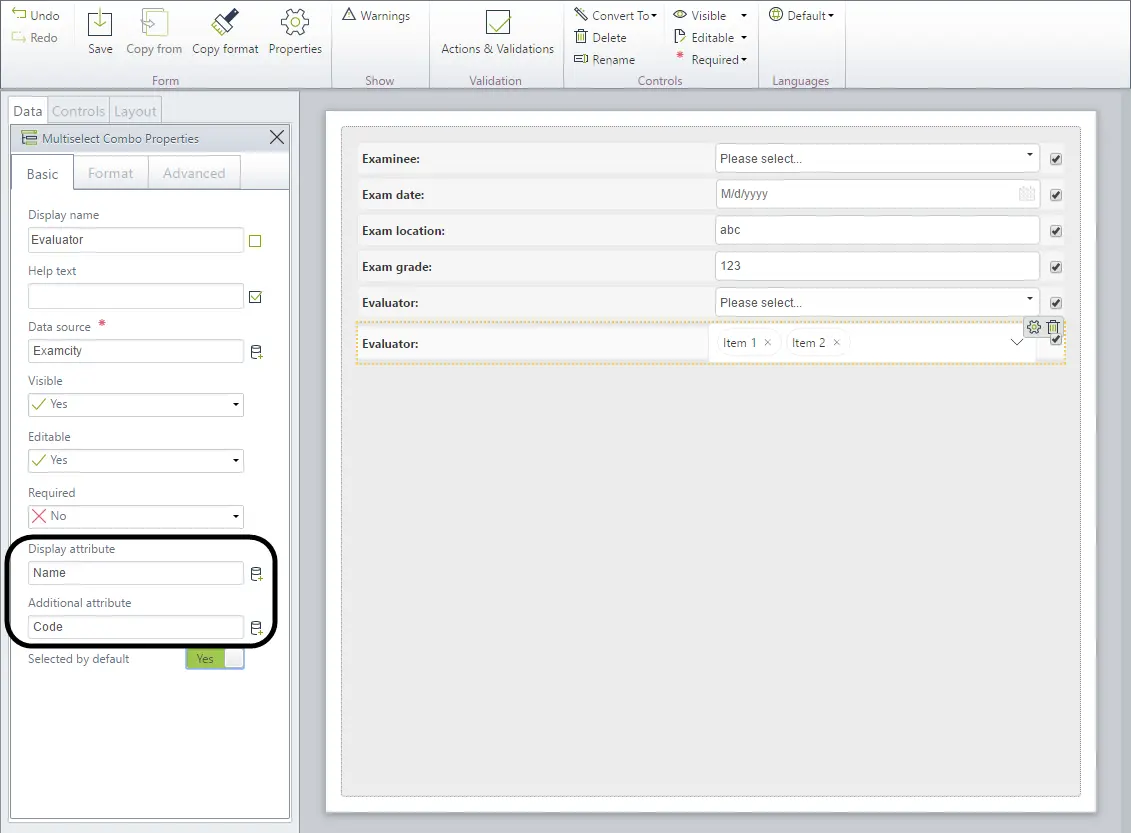Click the Undo icon
This screenshot has height=833, width=1131.
click(19, 14)
